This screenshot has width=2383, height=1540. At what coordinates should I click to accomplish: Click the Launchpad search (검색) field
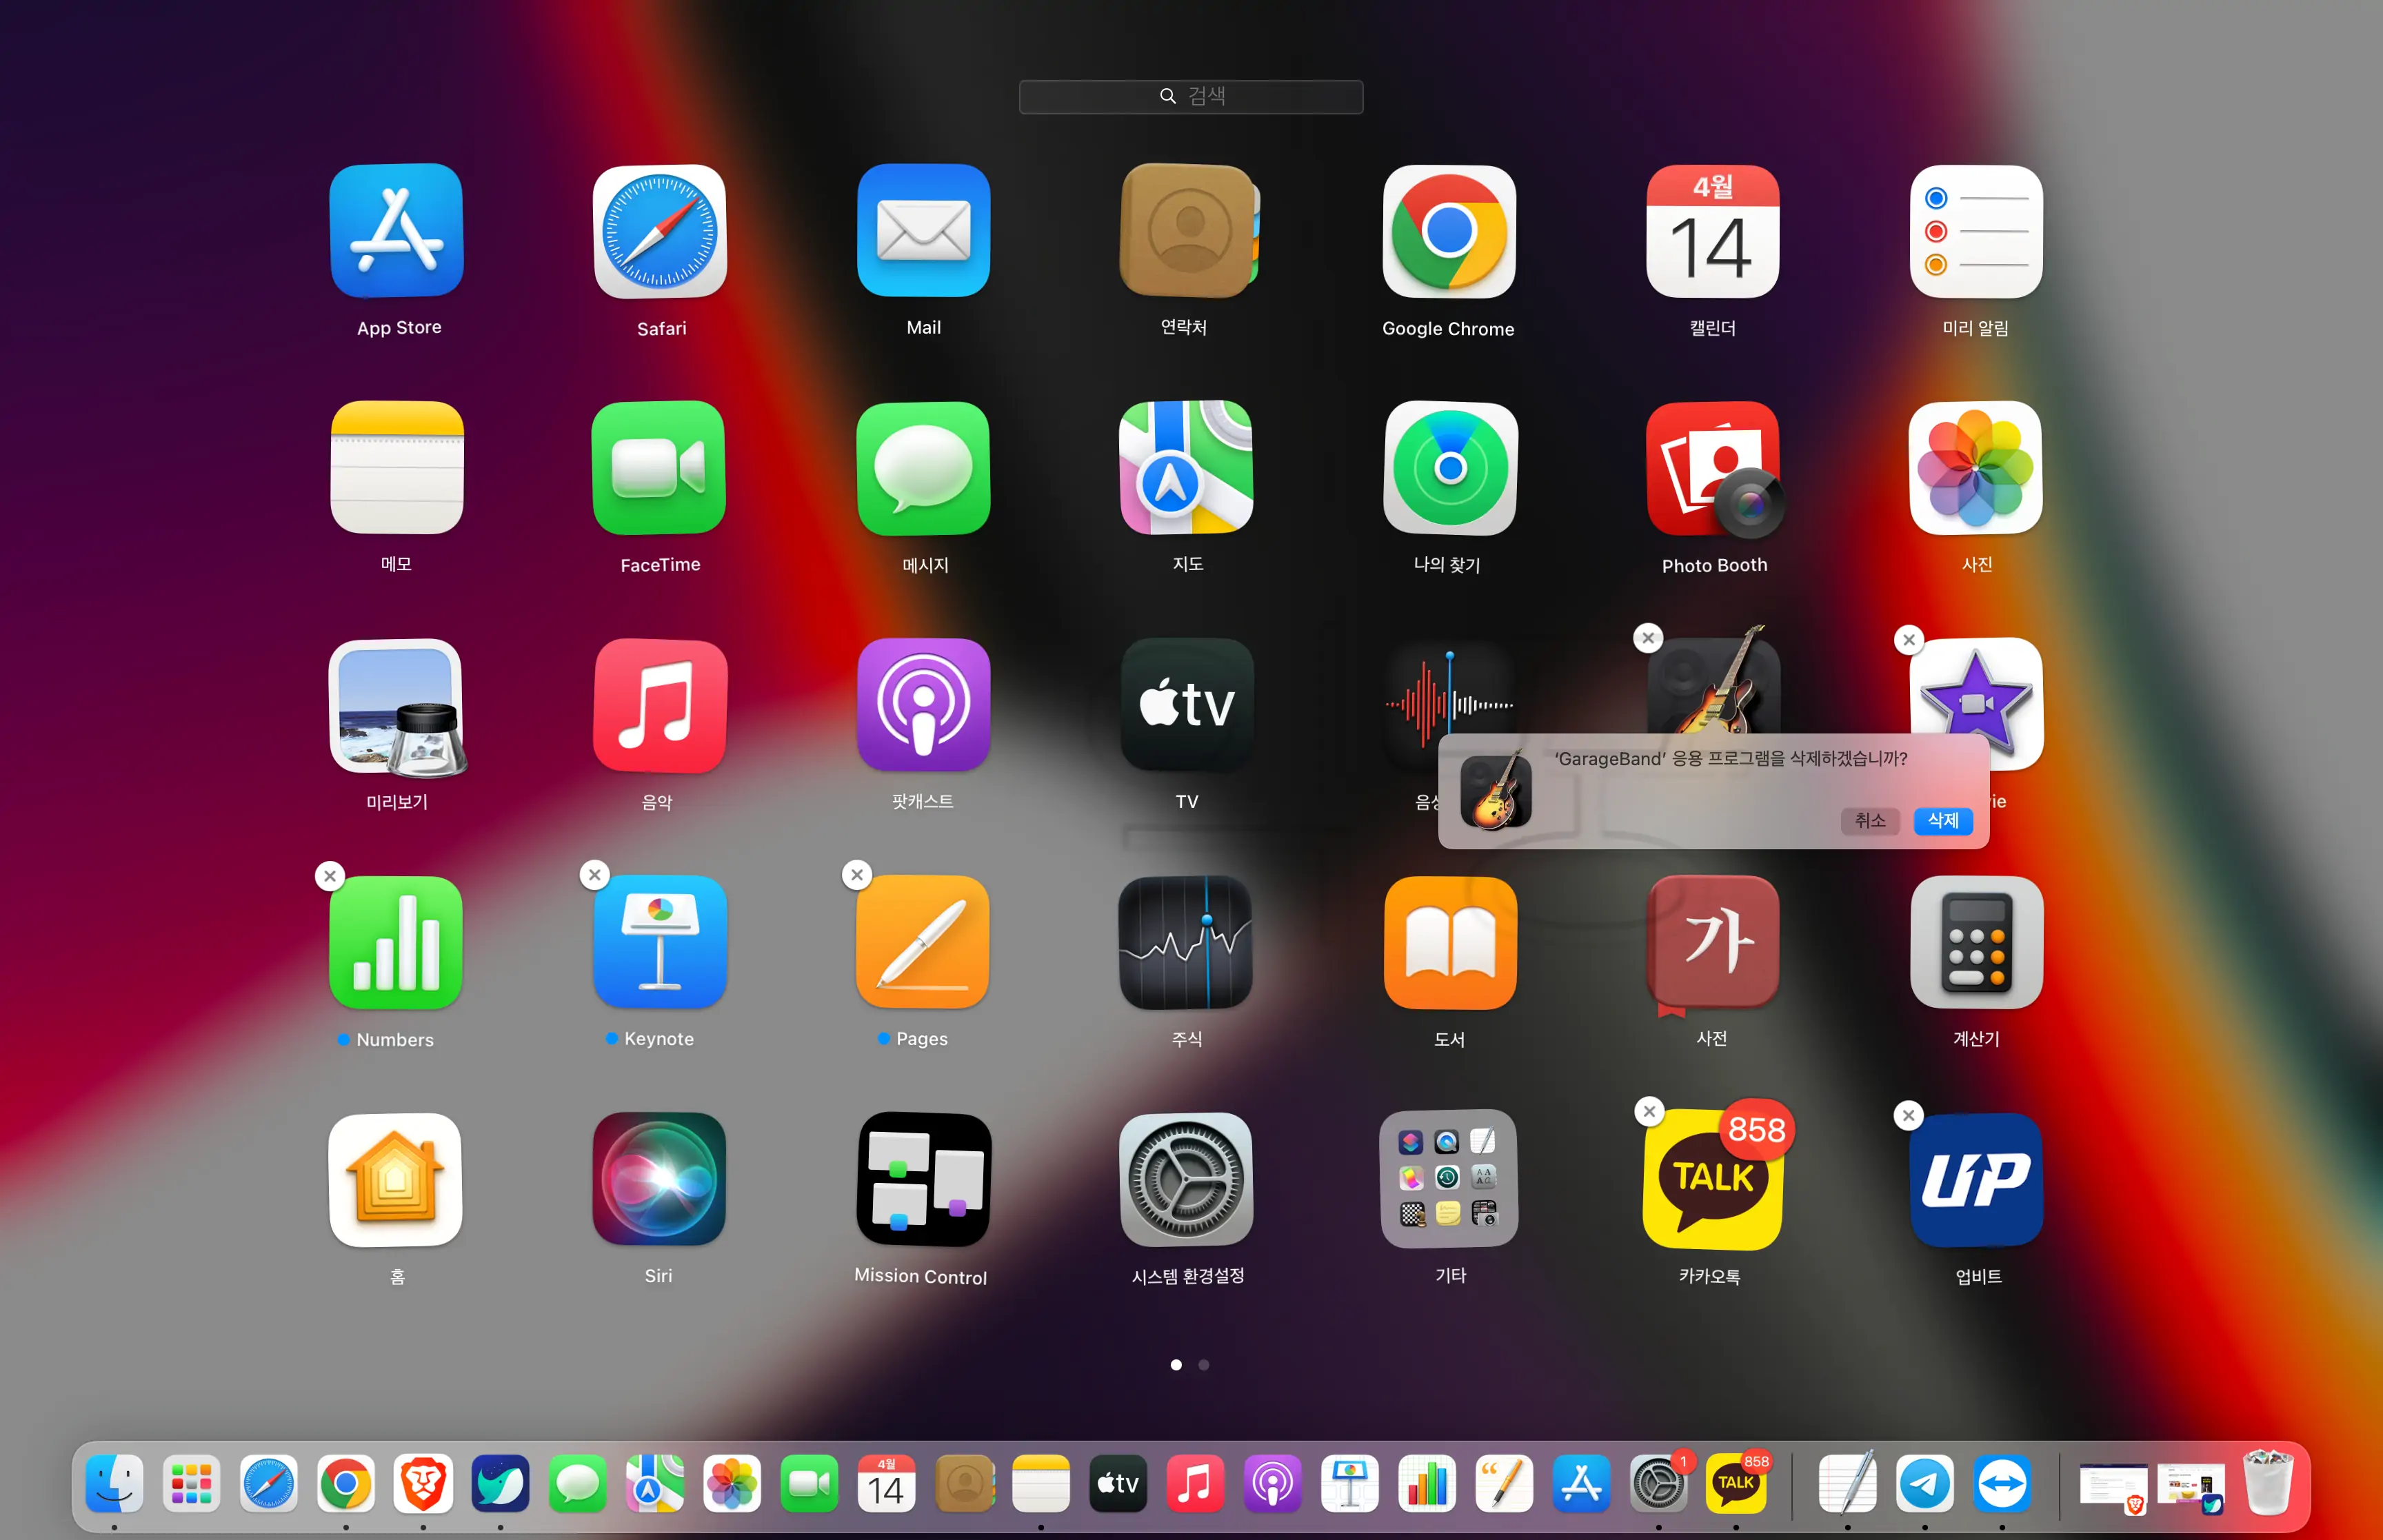1190,97
